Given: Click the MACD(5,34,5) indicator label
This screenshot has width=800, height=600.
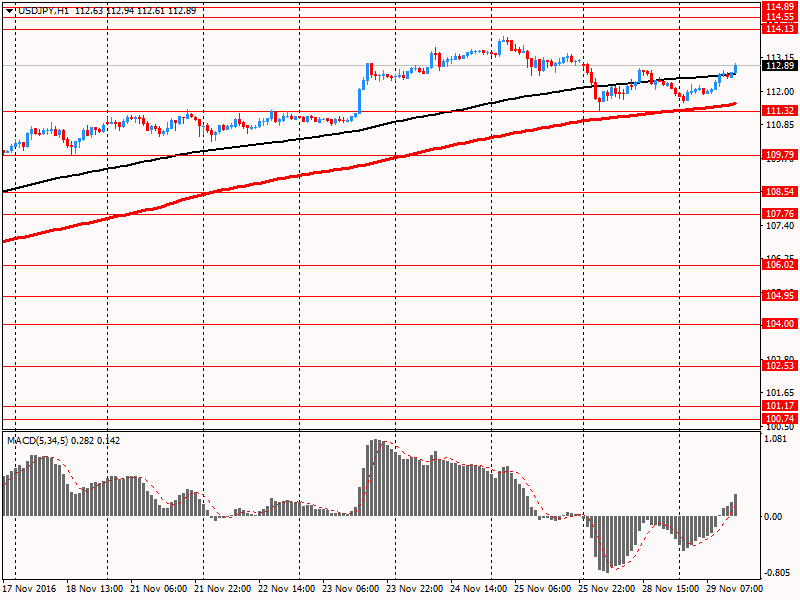Looking at the screenshot, I should (37, 441).
